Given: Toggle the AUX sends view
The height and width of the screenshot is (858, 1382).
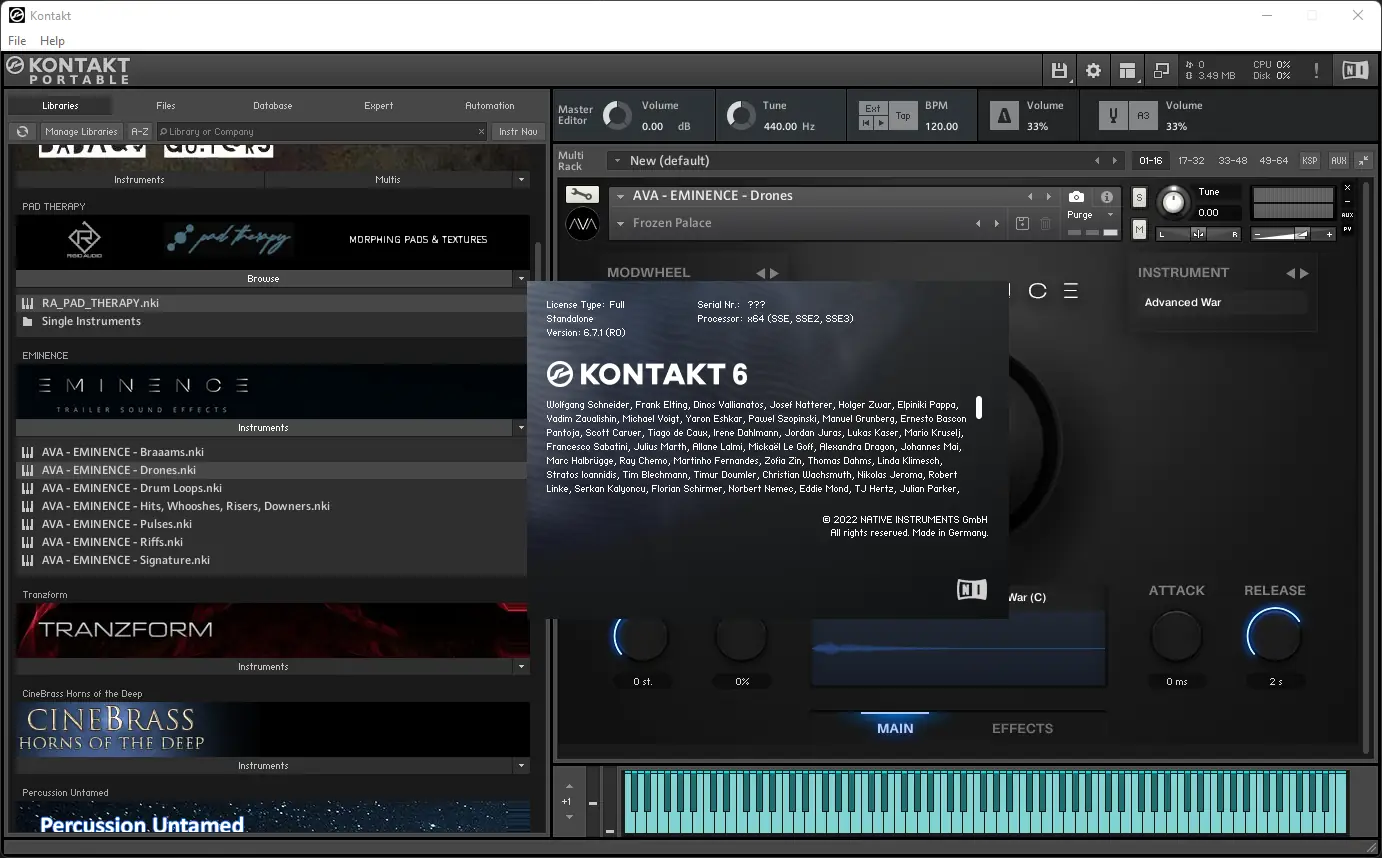Looking at the screenshot, I should [x=1348, y=214].
